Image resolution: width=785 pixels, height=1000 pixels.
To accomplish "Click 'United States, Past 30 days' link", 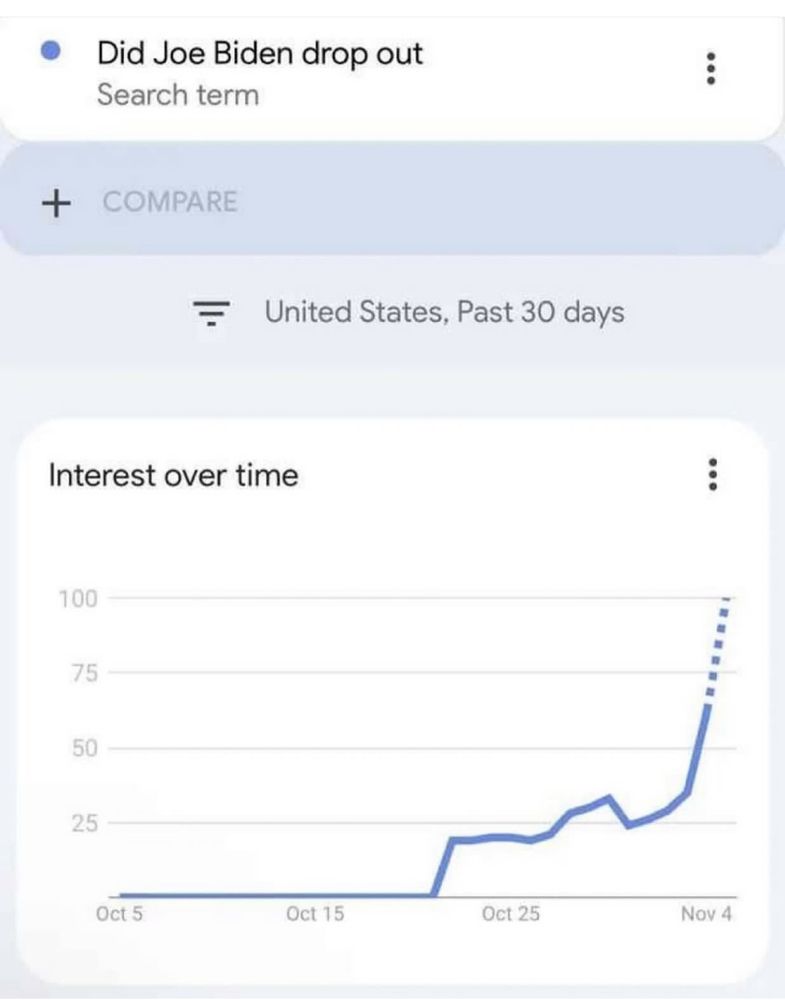I will click(x=447, y=312).
